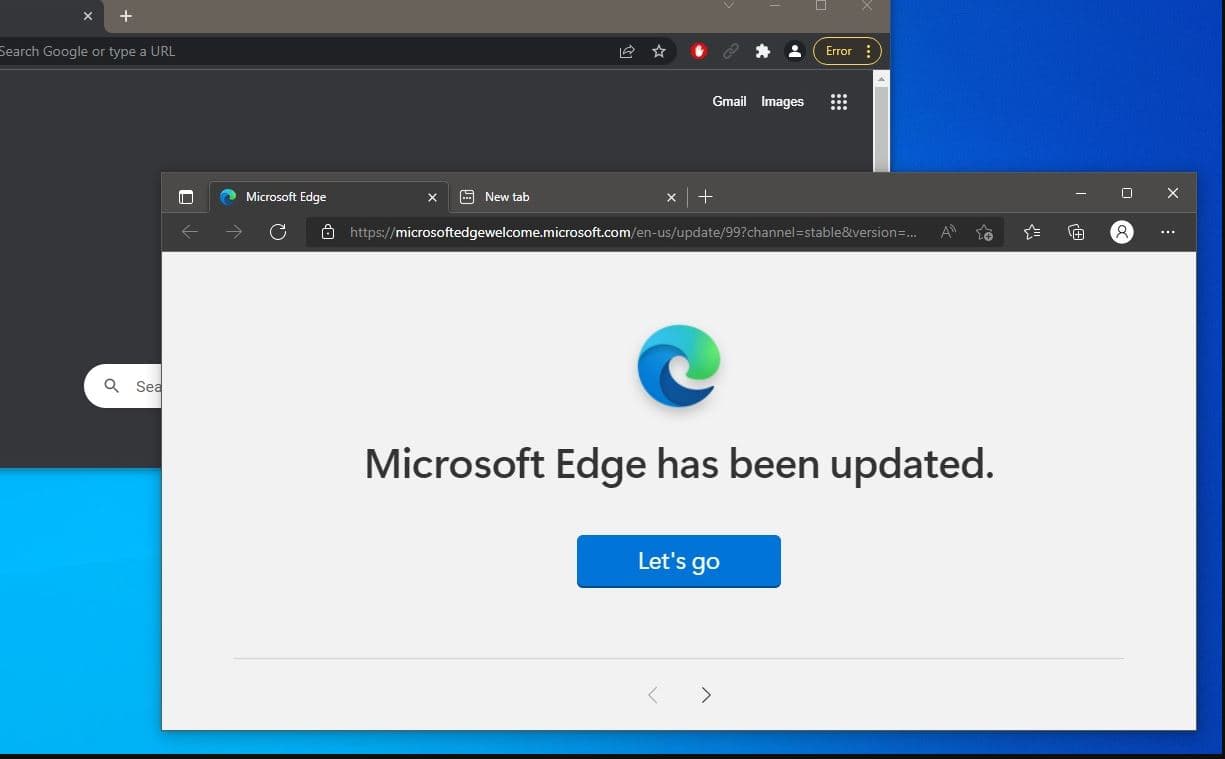Open the Tab actions menu in Edge
Screen dimensions: 1225x759
tap(186, 197)
